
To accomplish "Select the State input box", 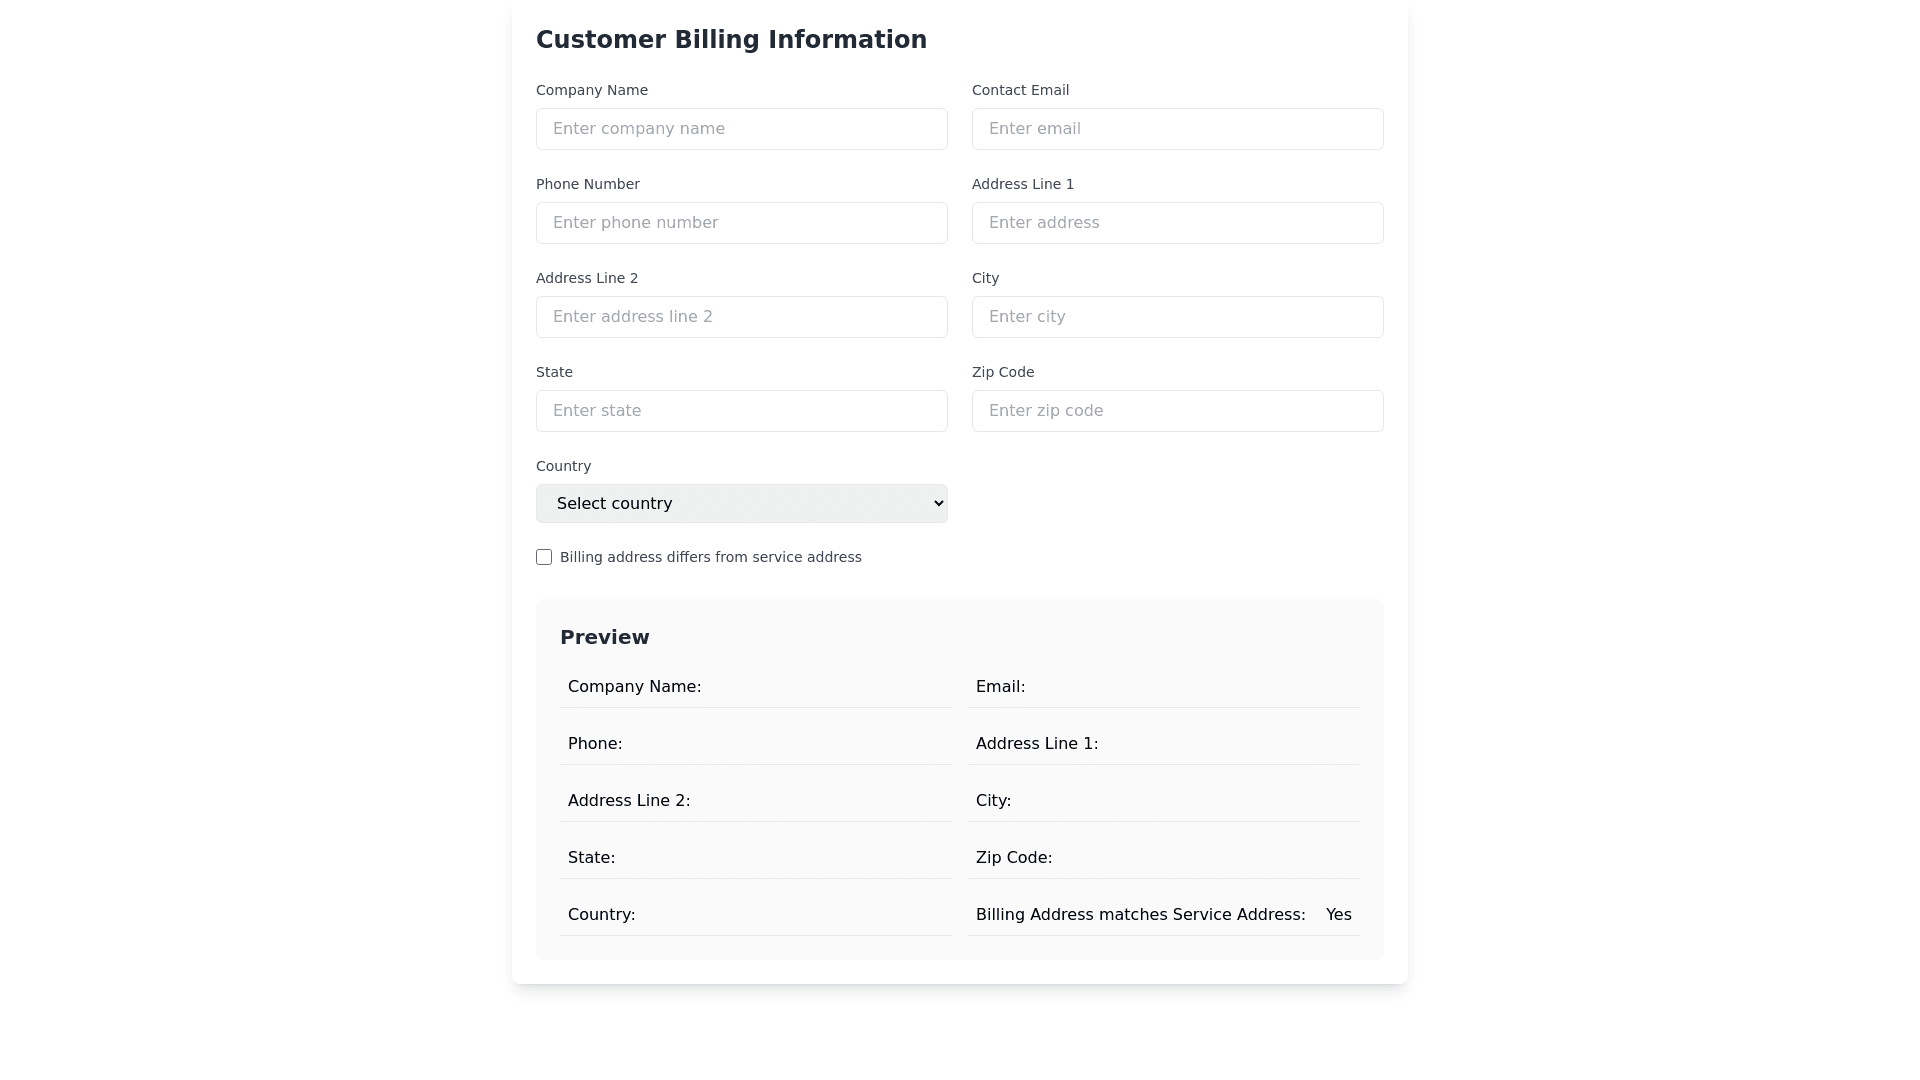I will point(741,411).
